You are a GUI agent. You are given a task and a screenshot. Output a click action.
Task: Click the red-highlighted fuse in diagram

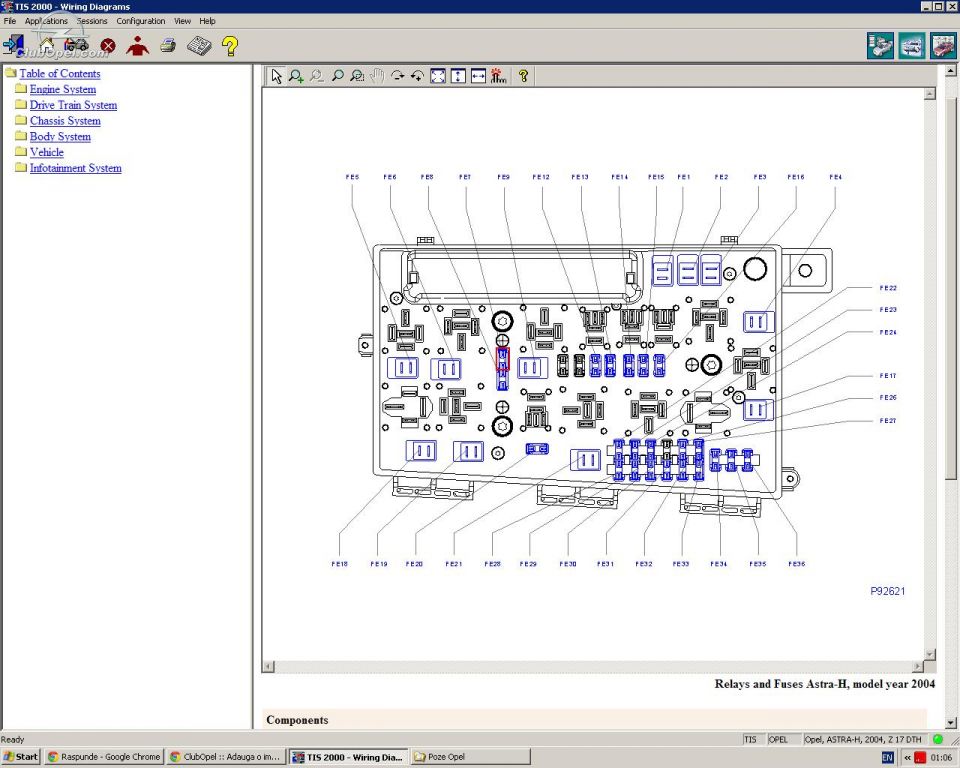[x=502, y=359]
